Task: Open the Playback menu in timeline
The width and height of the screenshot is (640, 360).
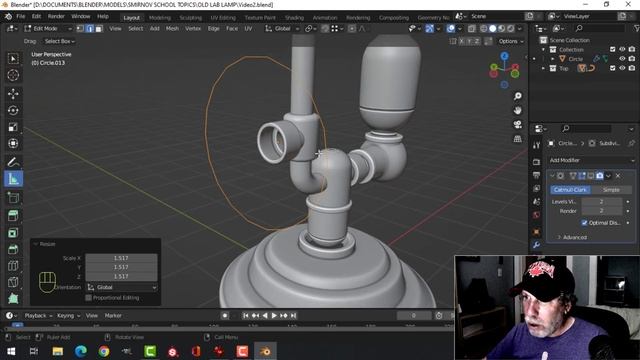Action: 38,316
